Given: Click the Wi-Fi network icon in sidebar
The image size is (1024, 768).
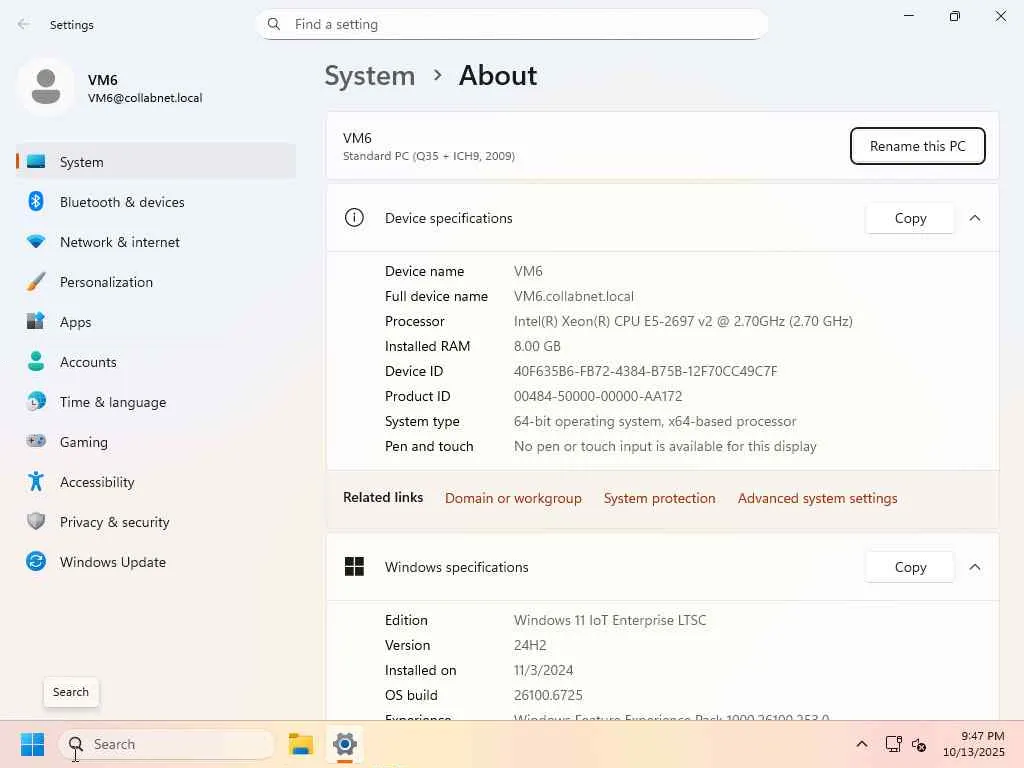Looking at the screenshot, I should [x=36, y=242].
